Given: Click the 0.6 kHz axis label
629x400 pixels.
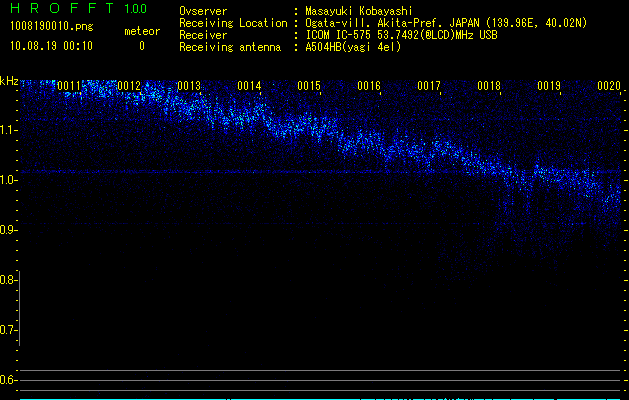Looking at the screenshot, I should [x=7, y=380].
